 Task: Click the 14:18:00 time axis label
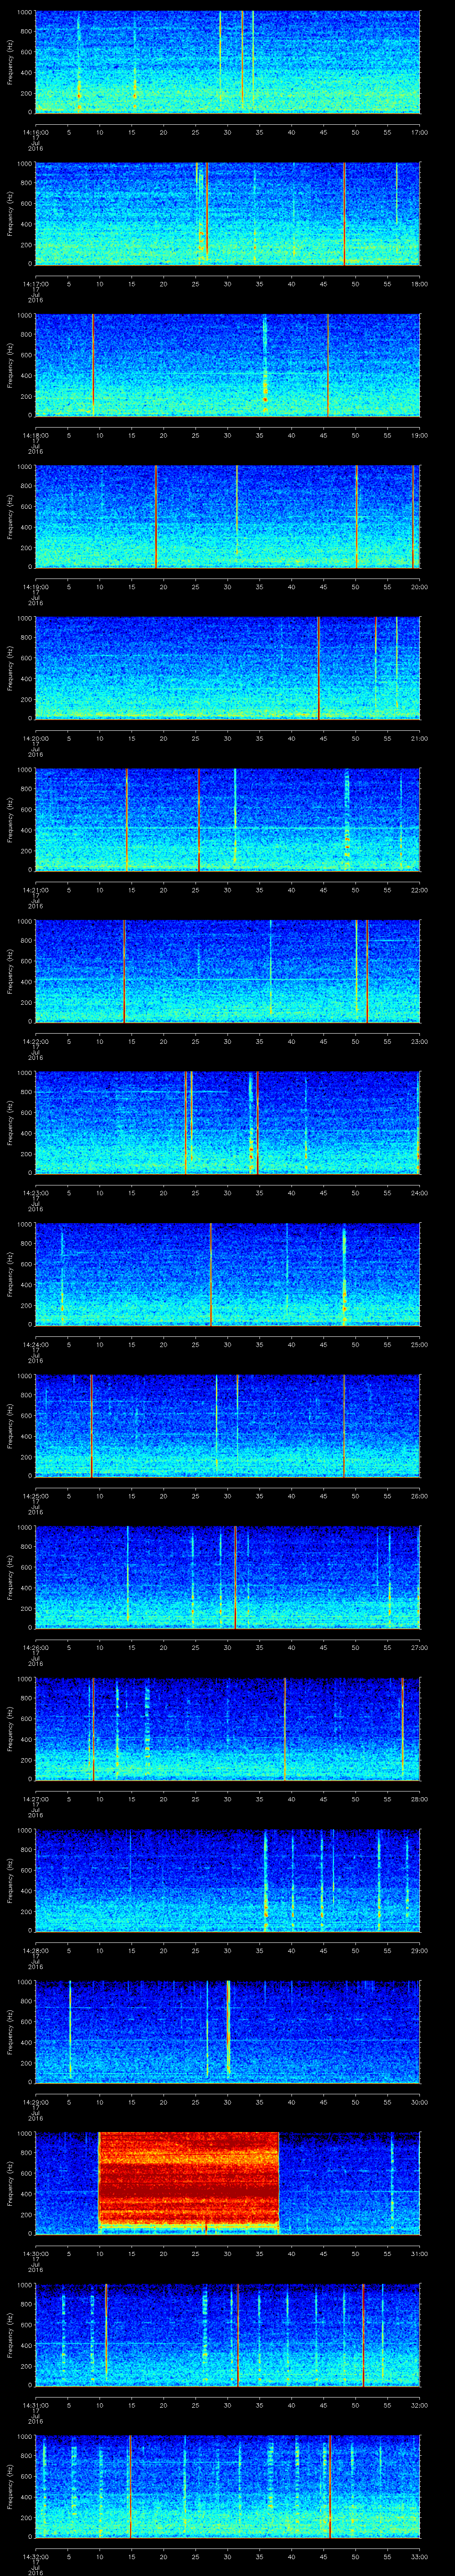click(36, 435)
